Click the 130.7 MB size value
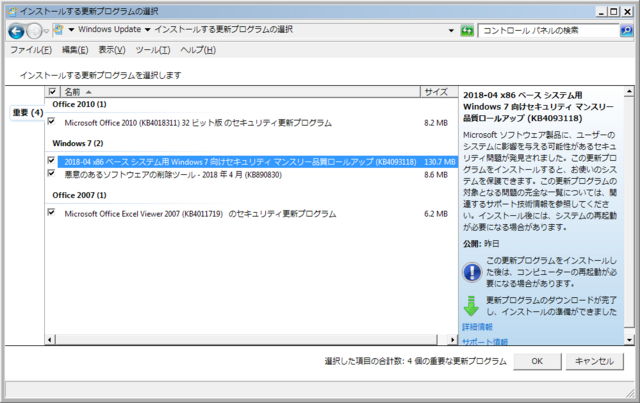Screen dimensions: 640x403 pyautogui.click(x=440, y=162)
